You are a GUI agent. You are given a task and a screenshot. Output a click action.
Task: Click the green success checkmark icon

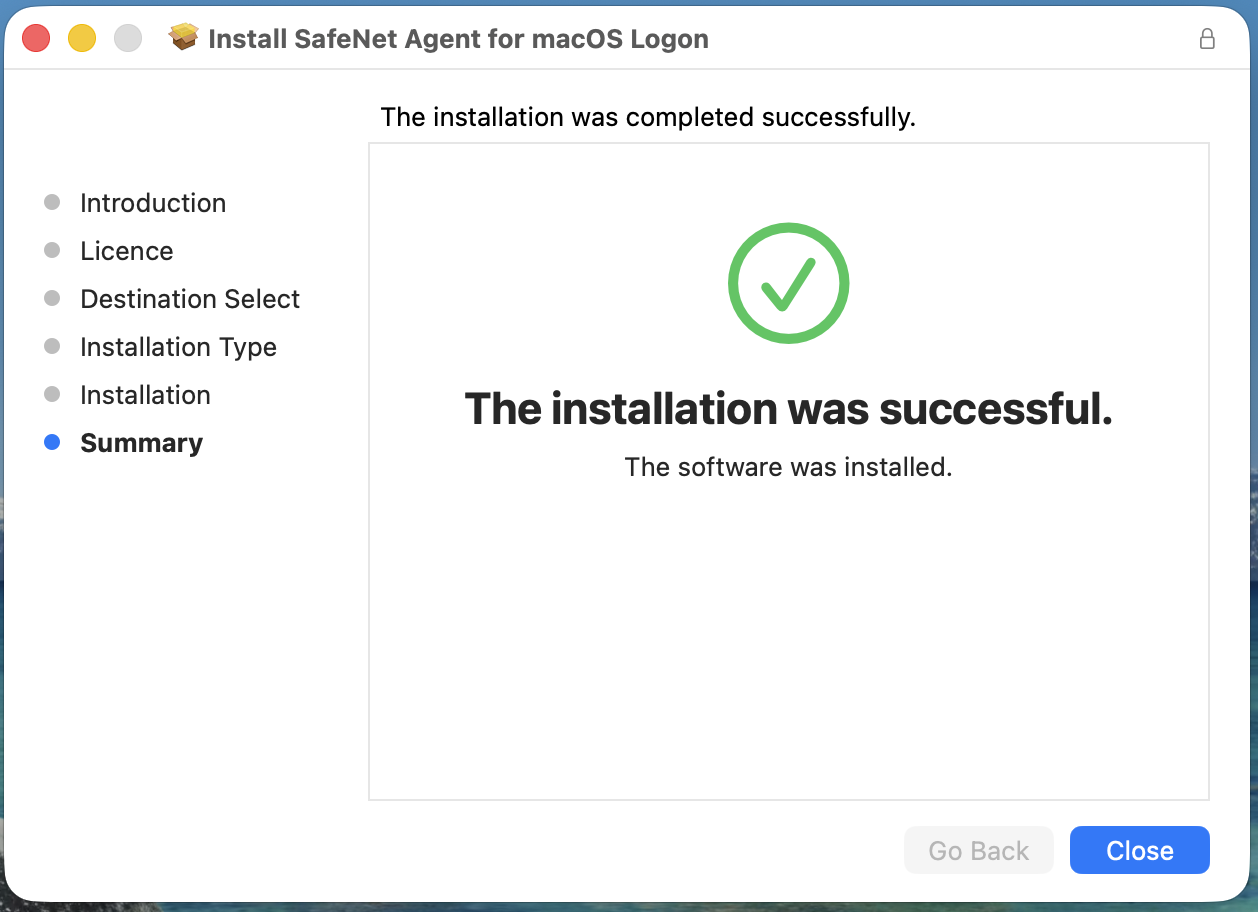[788, 283]
